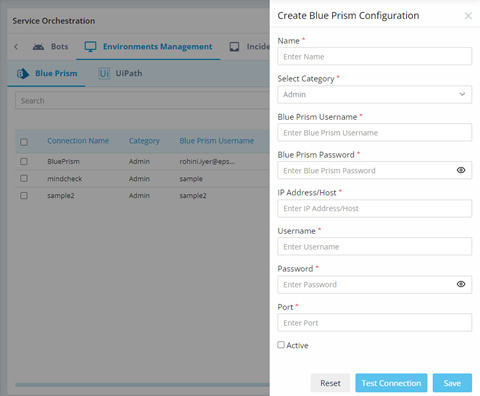This screenshot has width=480, height=396.
Task: Close the Create Blue Prism Configuration panel
Action: pos(468,16)
